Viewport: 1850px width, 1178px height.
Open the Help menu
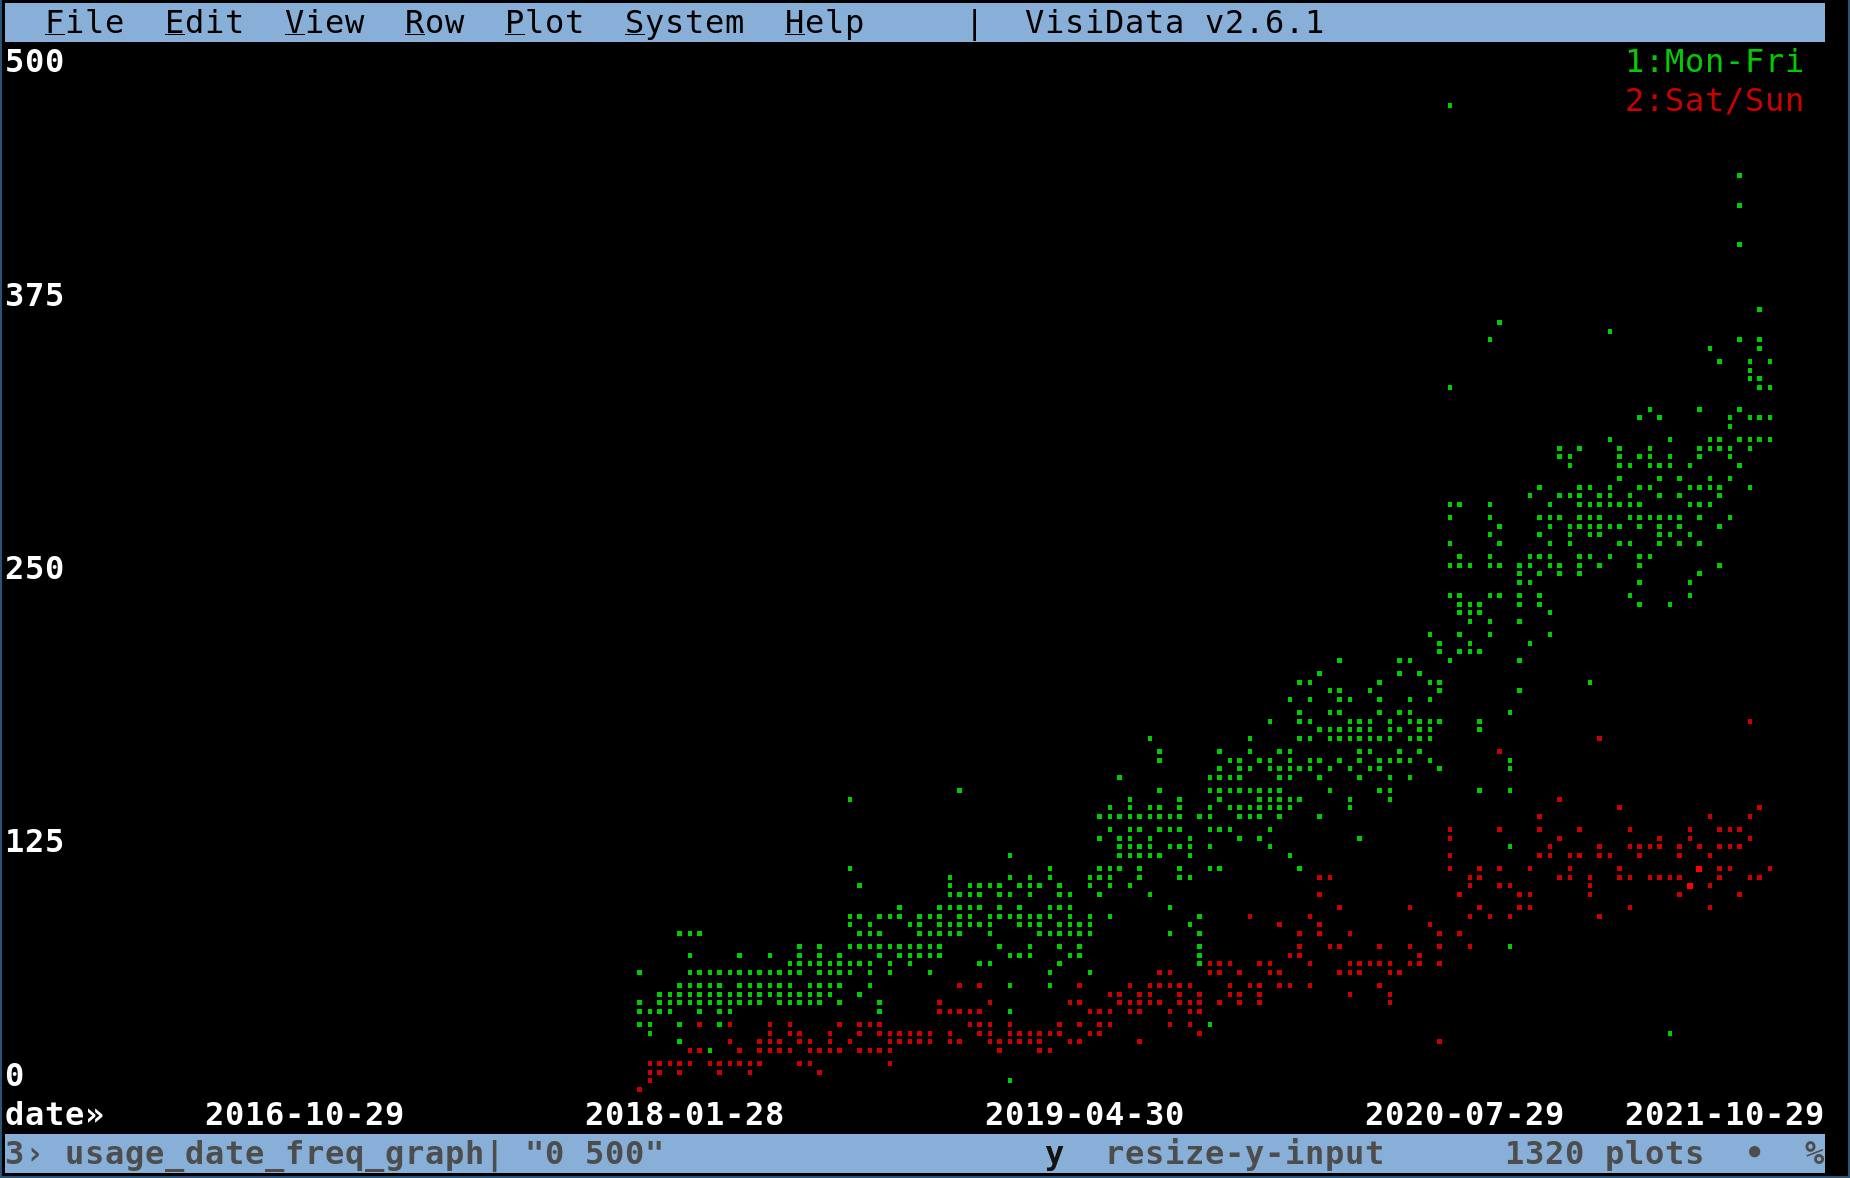[x=825, y=22]
